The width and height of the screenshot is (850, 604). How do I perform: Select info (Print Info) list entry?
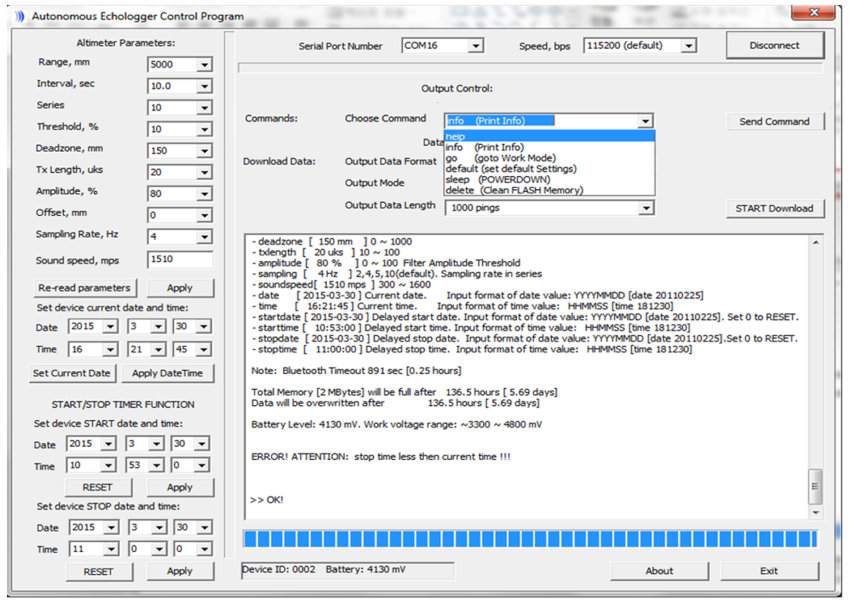[549, 147]
